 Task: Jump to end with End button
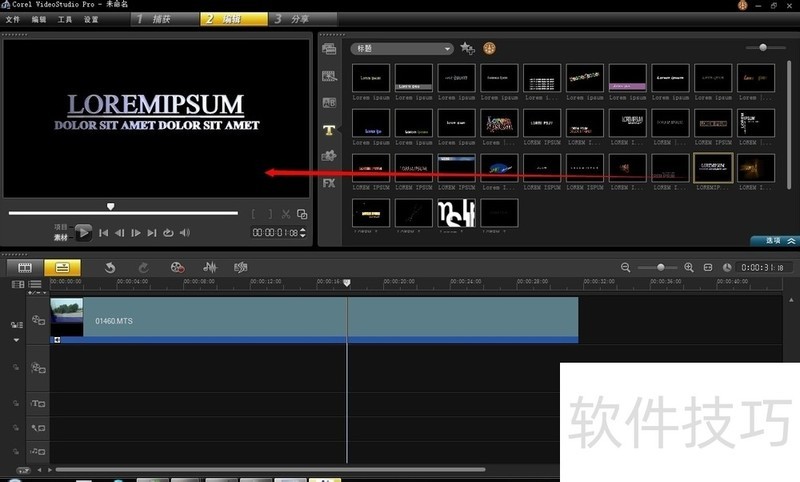pyautogui.click(x=152, y=233)
